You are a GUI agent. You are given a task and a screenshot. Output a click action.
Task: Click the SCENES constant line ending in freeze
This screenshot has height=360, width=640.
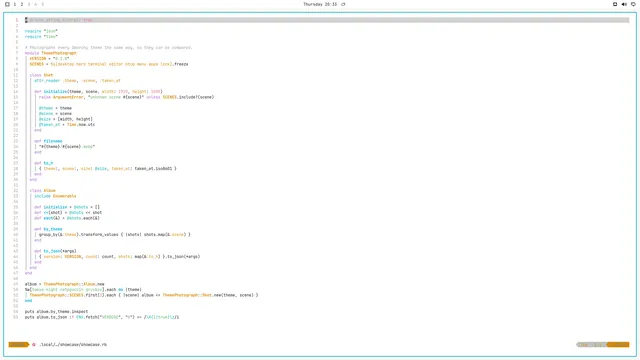pyautogui.click(x=109, y=64)
